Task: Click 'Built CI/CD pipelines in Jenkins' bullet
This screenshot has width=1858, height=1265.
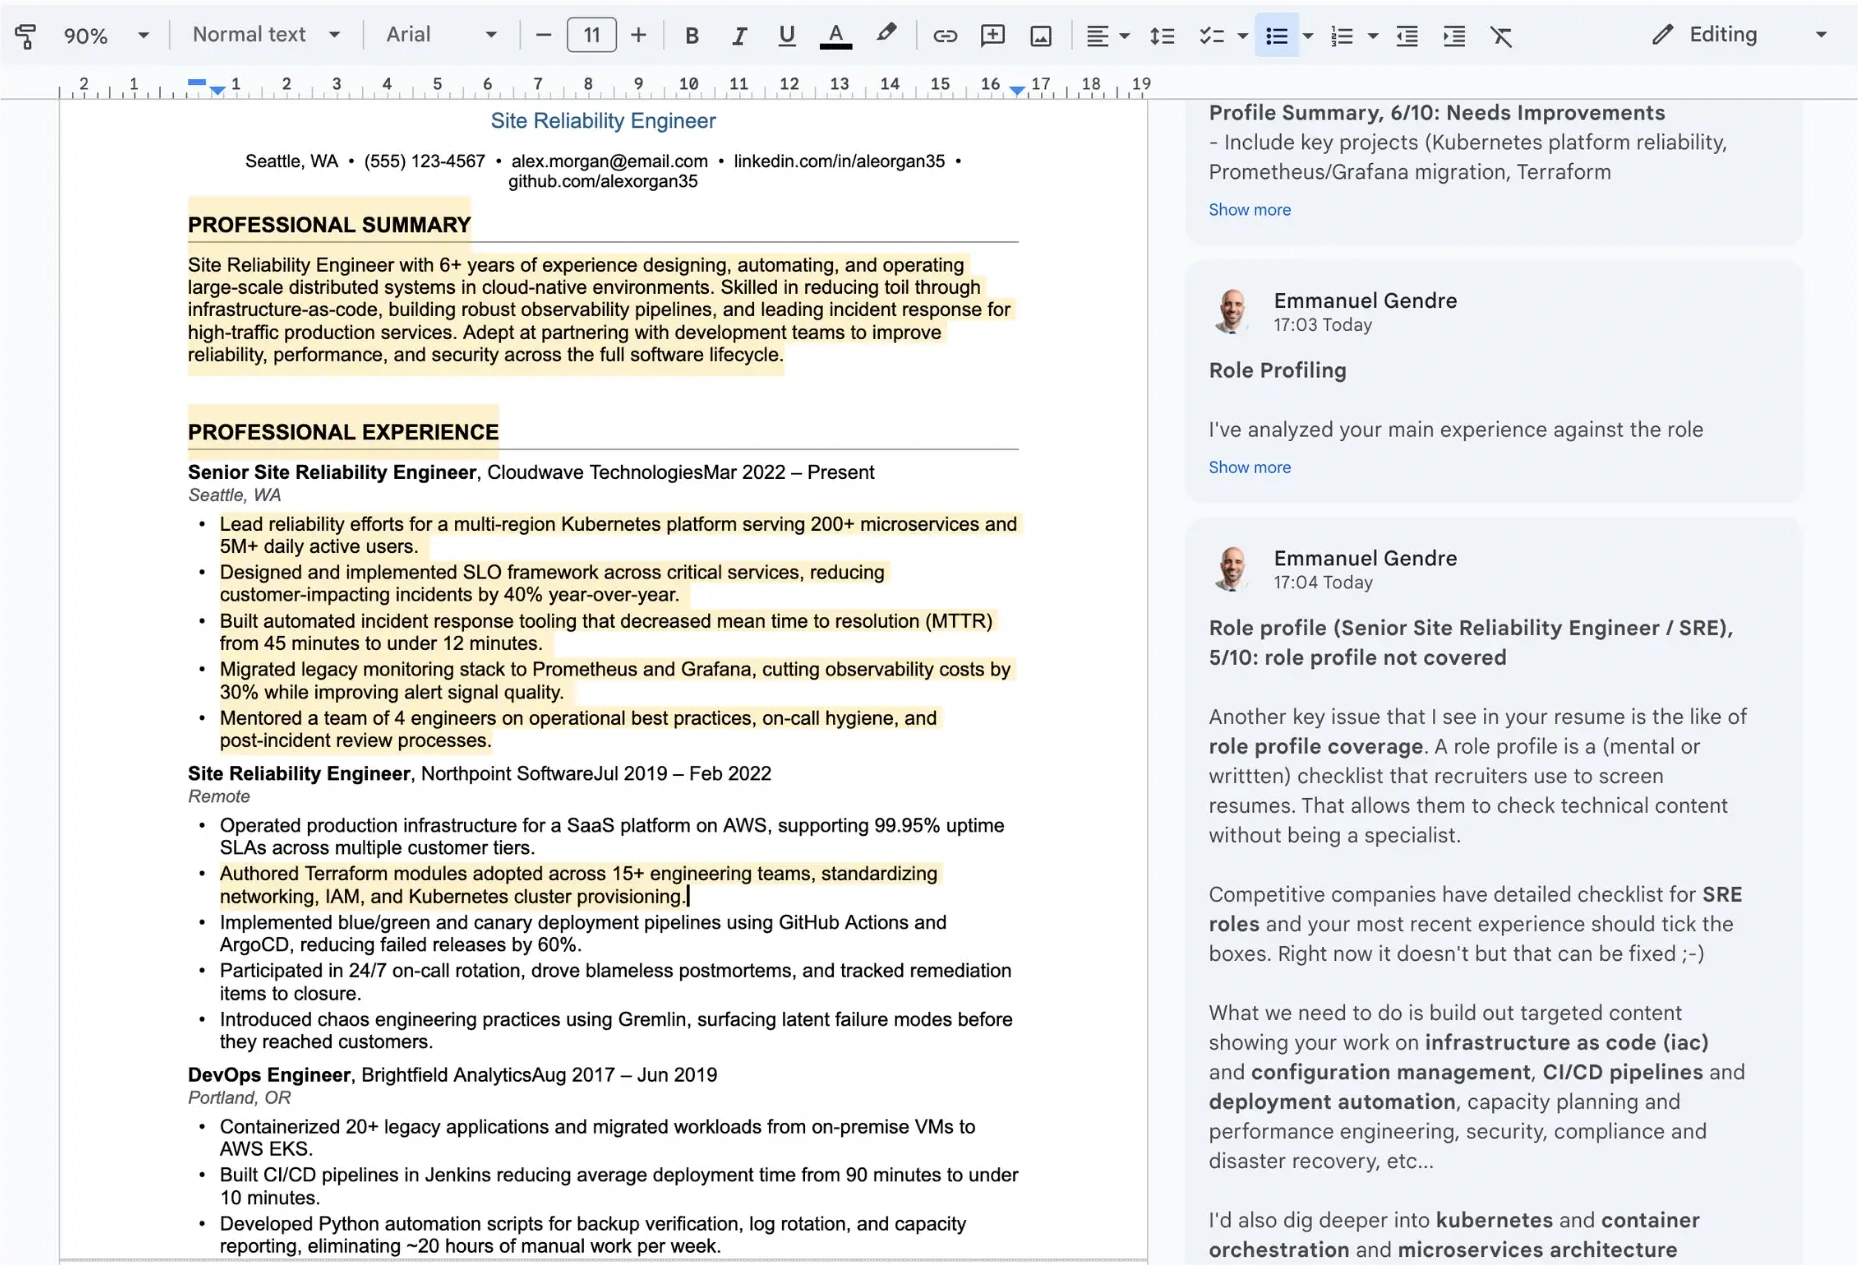Action: point(619,1186)
